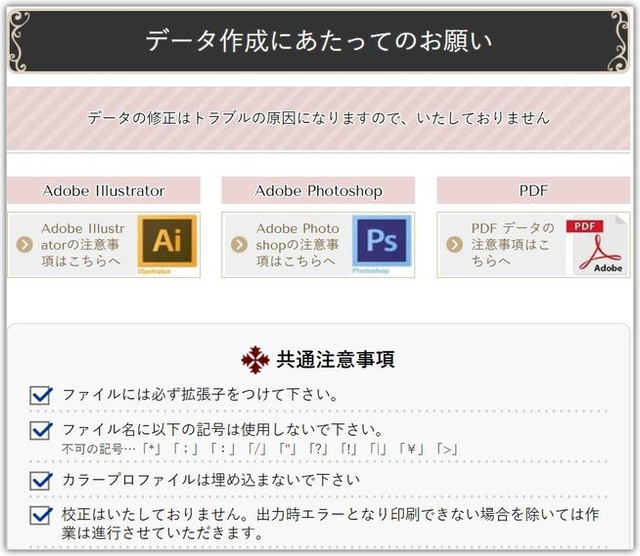Image resolution: width=640 pixels, height=556 pixels.
Task: Toggle the color profile embedding checkbox
Action: click(41, 480)
